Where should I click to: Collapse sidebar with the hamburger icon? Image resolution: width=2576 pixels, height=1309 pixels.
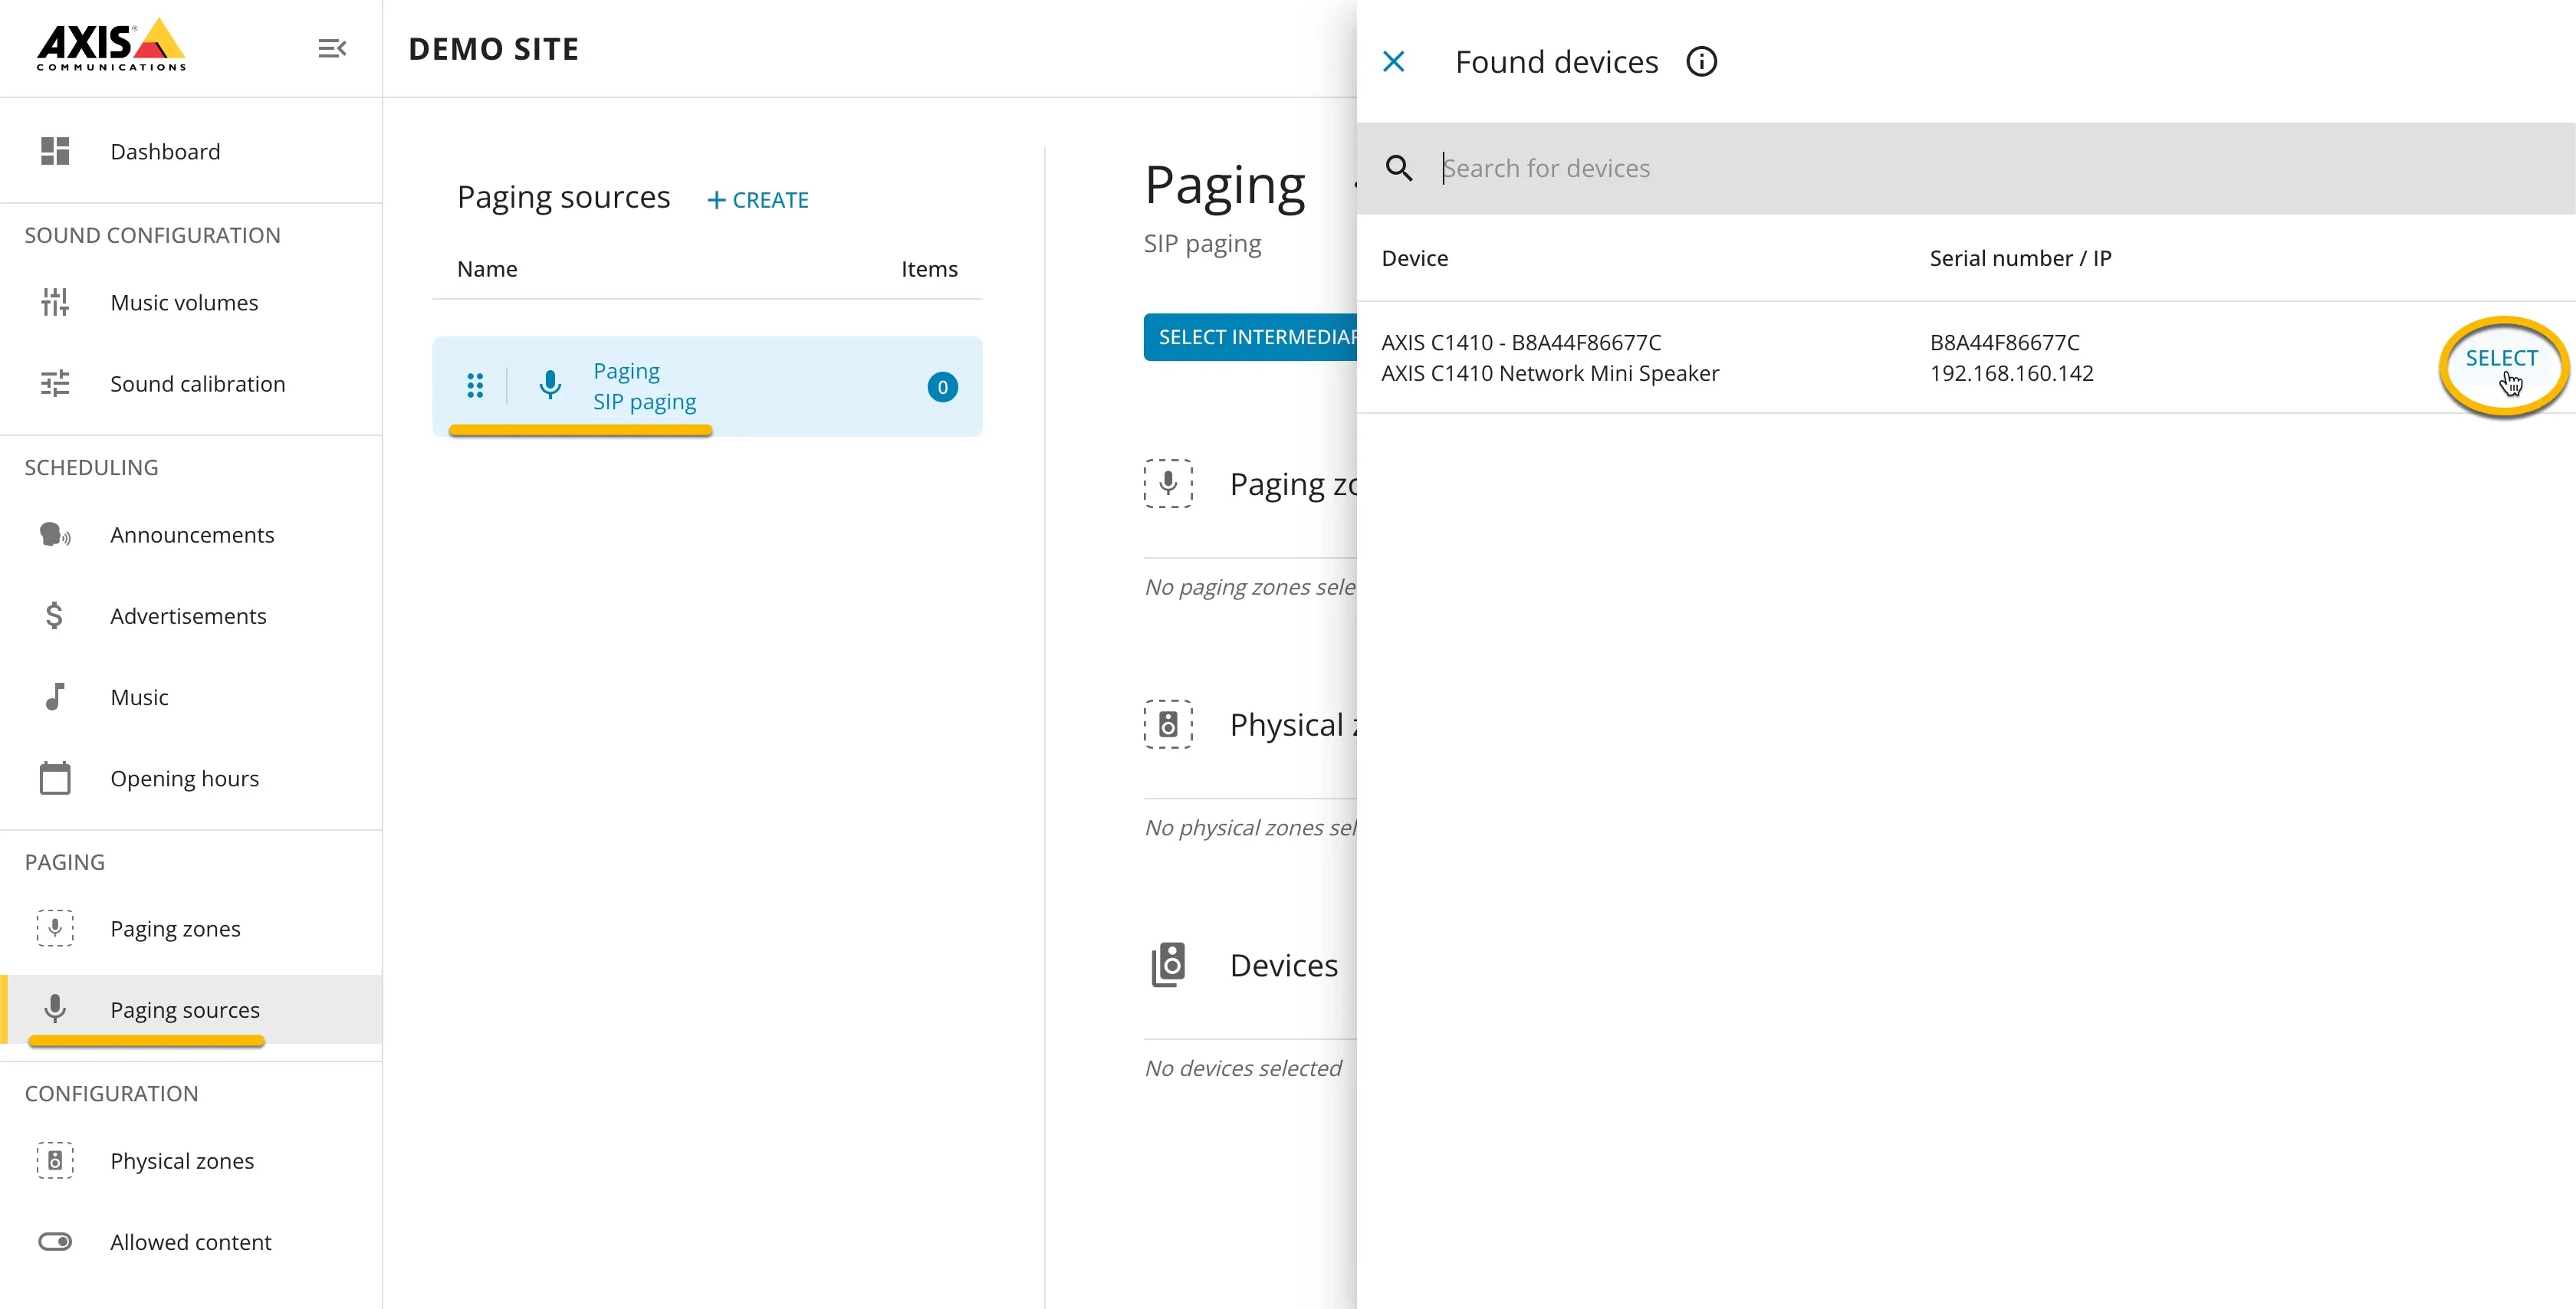pyautogui.click(x=332, y=48)
